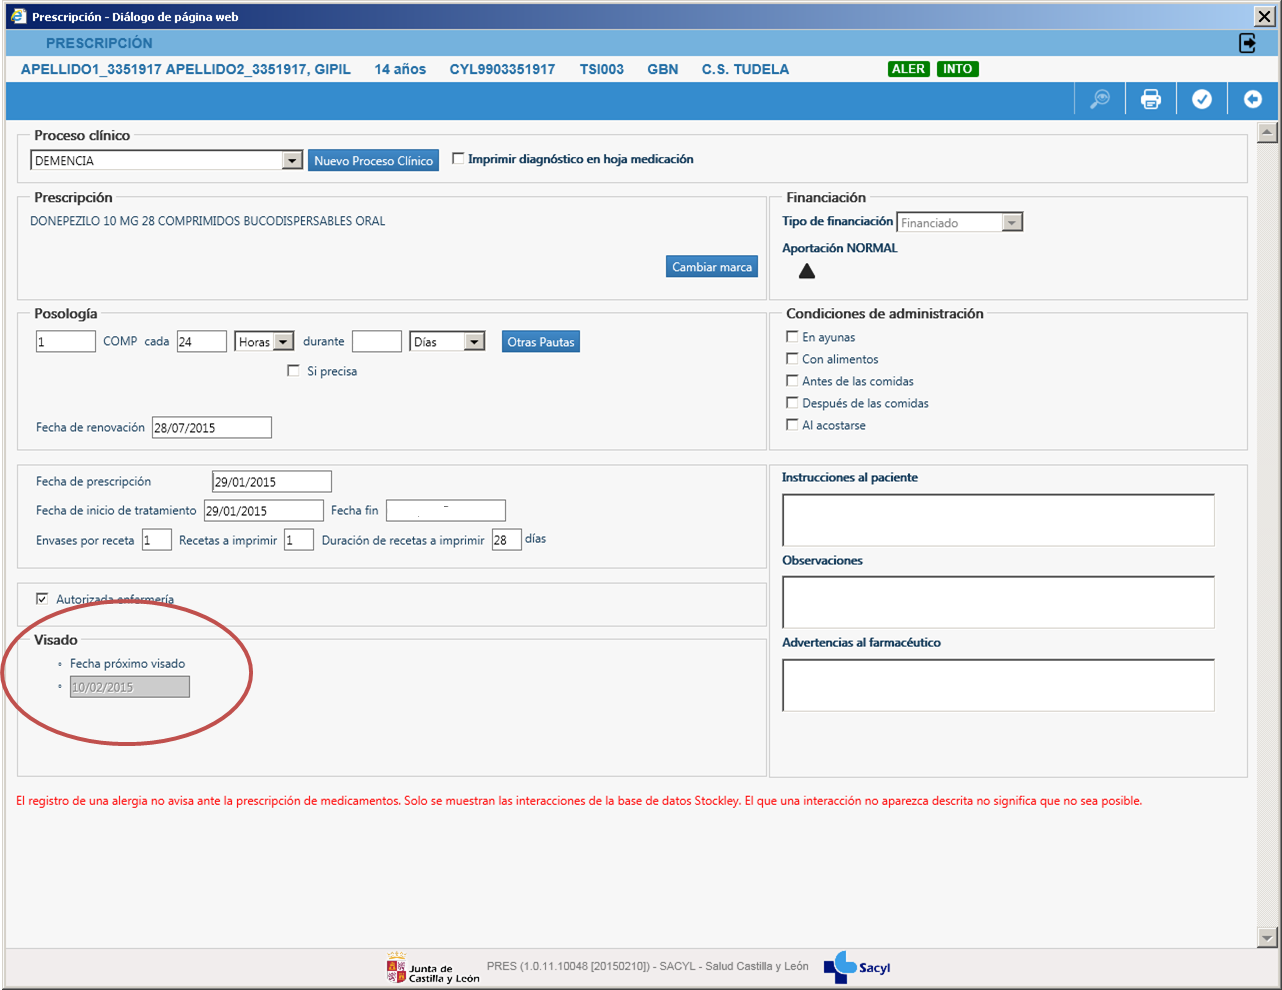Click the magnifier search icon in toolbar

click(x=1100, y=99)
